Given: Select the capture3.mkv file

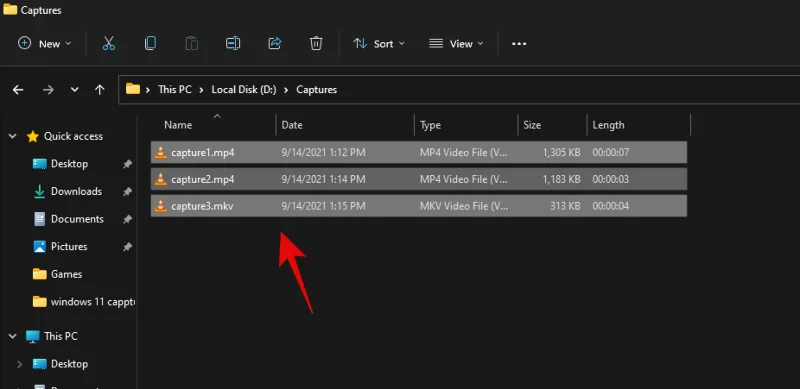Looking at the screenshot, I should (x=419, y=206).
